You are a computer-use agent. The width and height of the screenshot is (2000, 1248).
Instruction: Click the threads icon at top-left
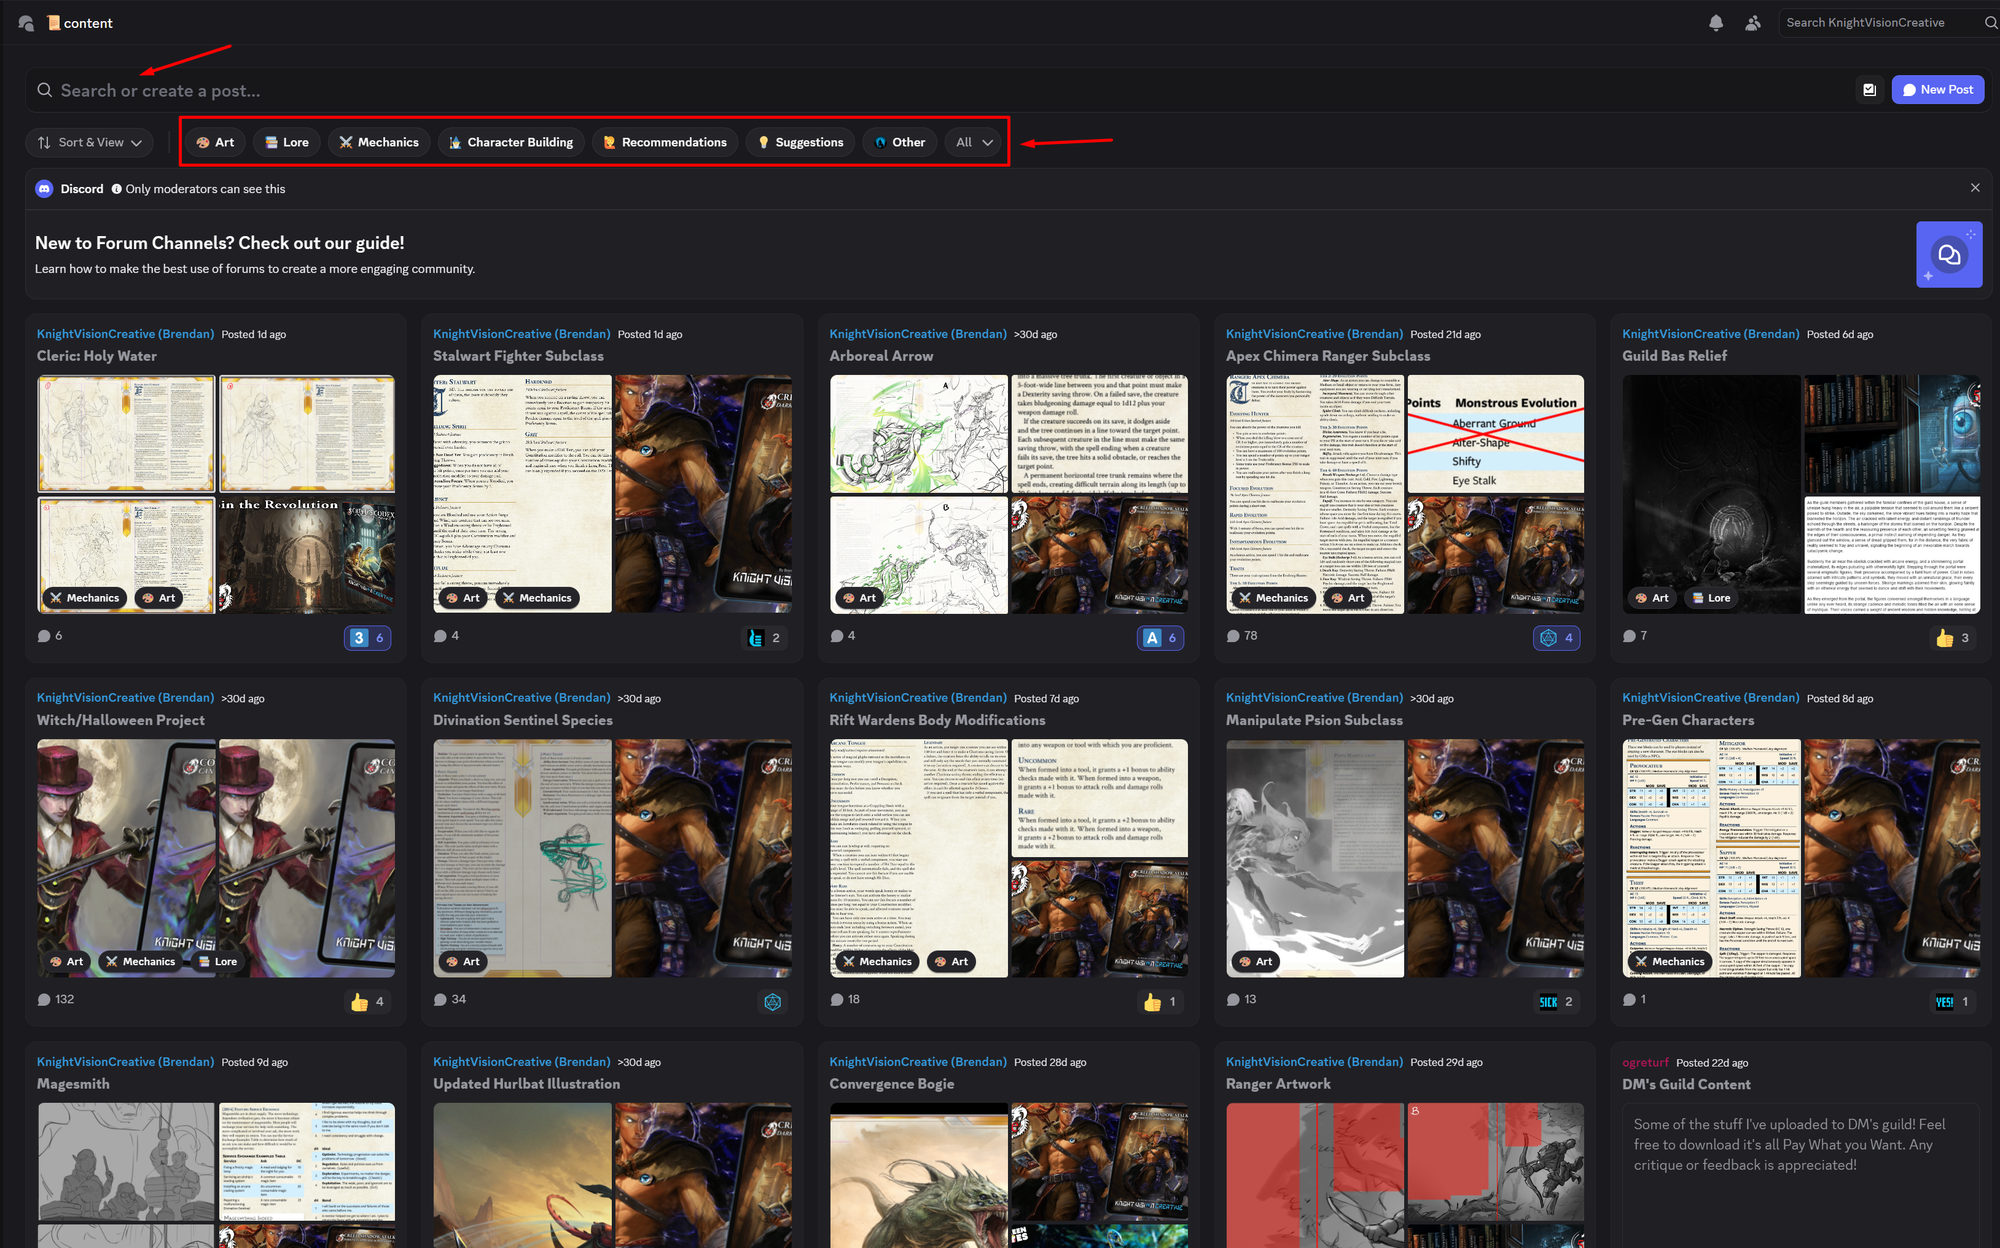26,23
